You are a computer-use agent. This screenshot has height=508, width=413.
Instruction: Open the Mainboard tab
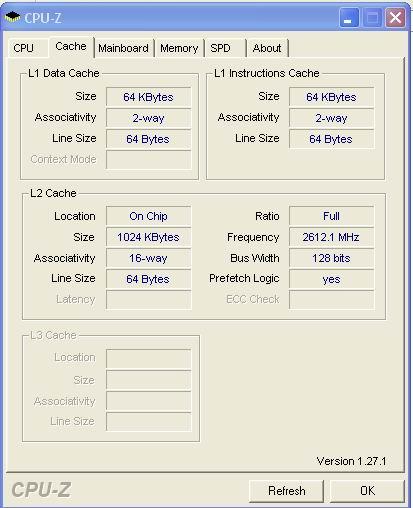[123, 48]
